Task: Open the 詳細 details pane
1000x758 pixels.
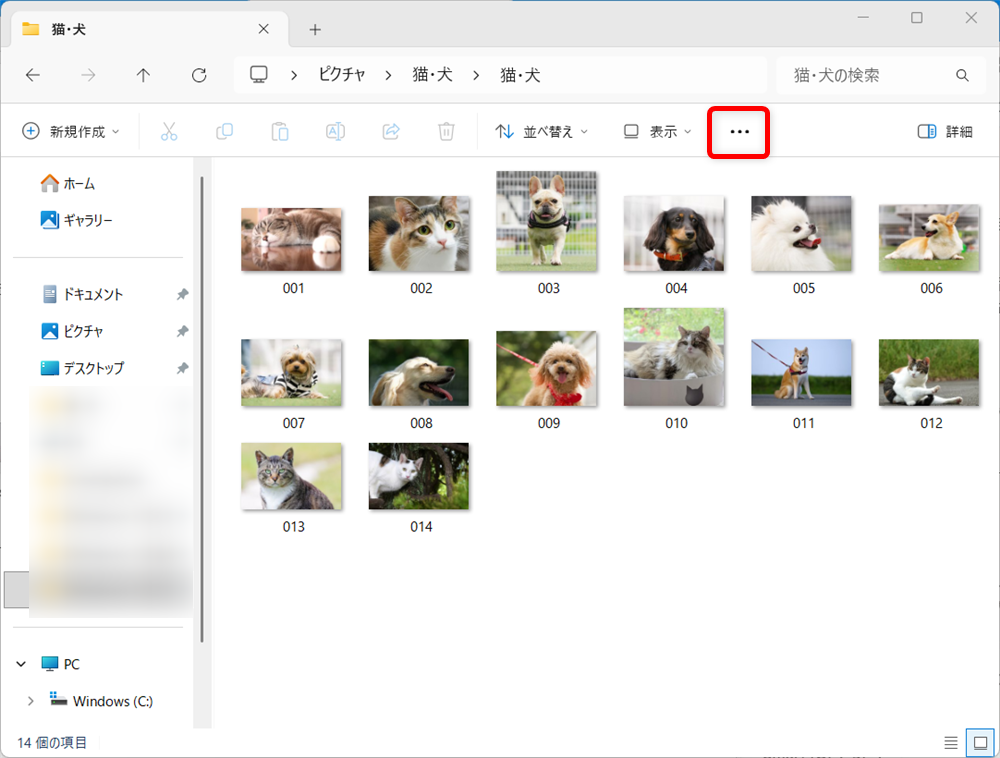Action: point(944,130)
